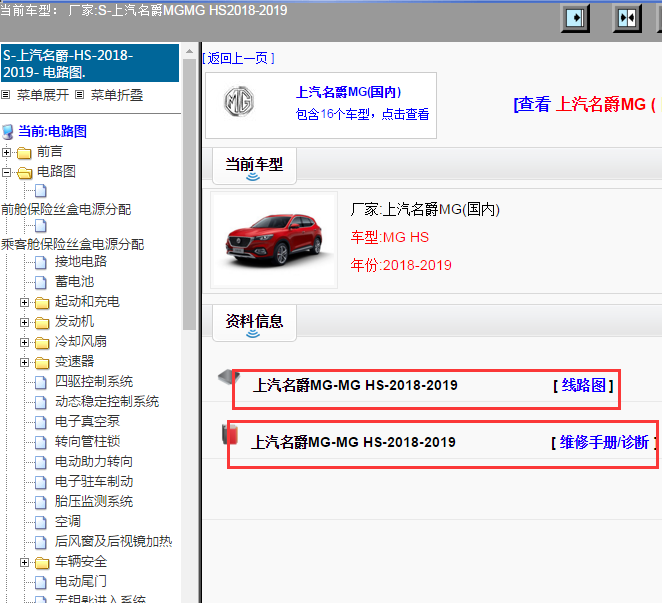Click 上汽名爵MG-MG HS-2018-2019 text in 线路图 row
The height and width of the screenshot is (603, 662).
[355, 385]
